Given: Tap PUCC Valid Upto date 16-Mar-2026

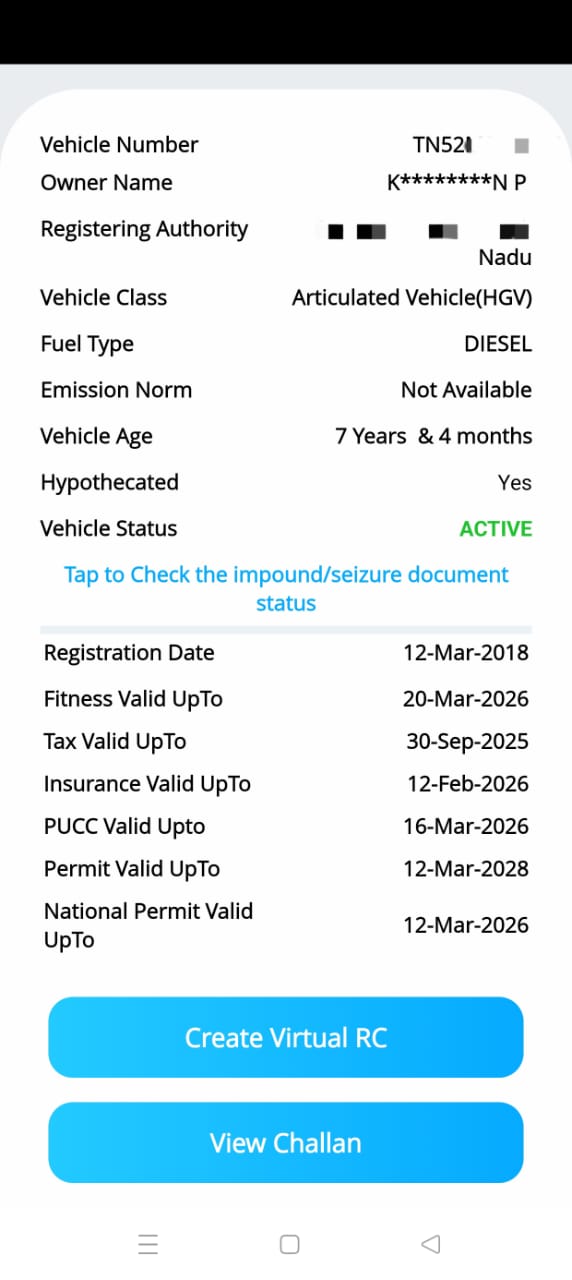Looking at the screenshot, I should 466,826.
